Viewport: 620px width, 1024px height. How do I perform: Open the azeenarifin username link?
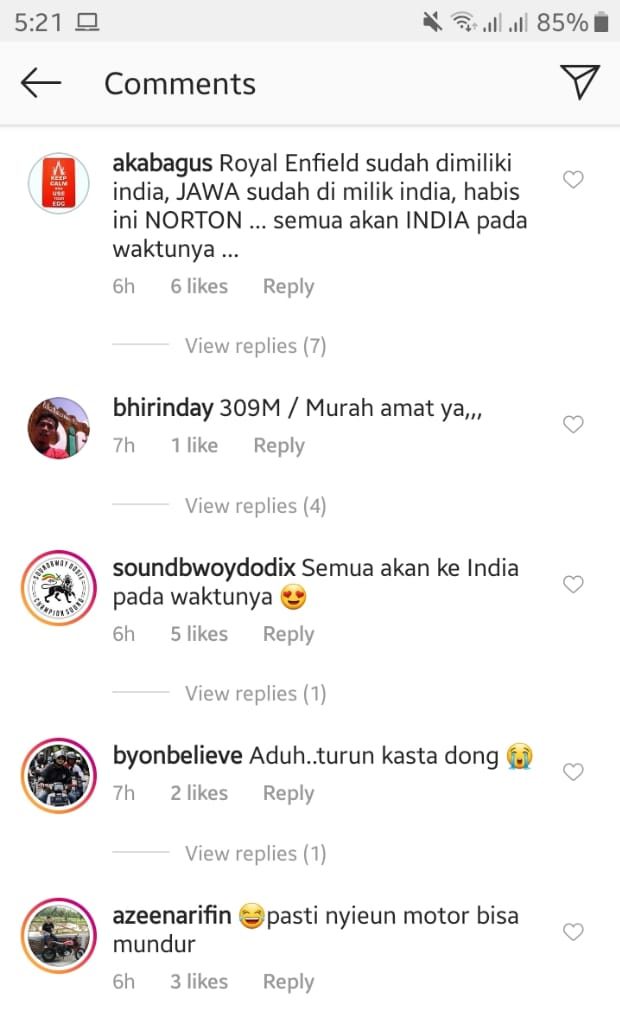pyautogui.click(x=172, y=916)
